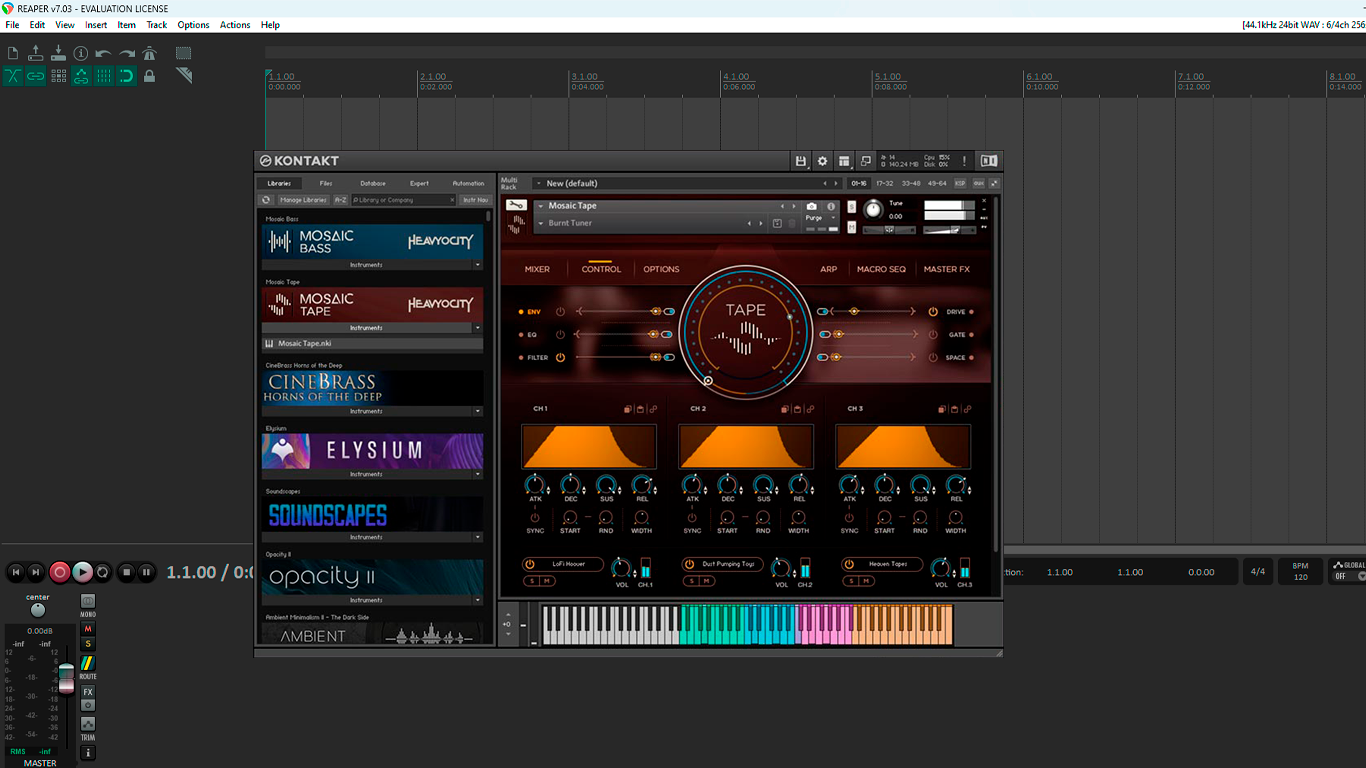
Task: Expand Mosaic Bass Instruments dropdown arrow
Action: tap(477, 265)
